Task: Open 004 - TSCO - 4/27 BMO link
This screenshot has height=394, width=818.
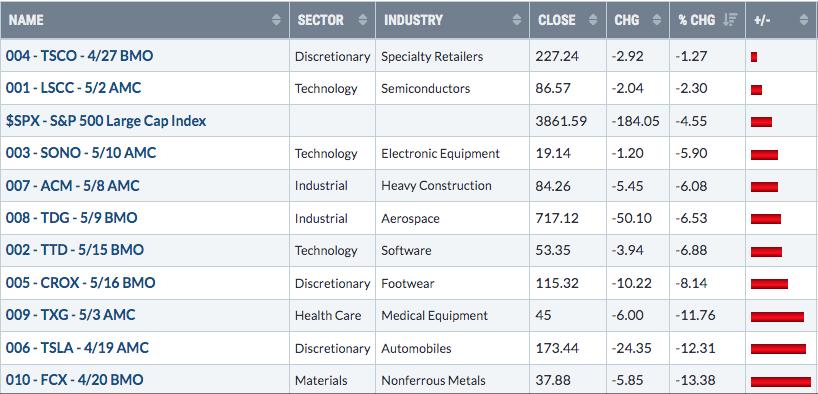Action: (x=79, y=55)
